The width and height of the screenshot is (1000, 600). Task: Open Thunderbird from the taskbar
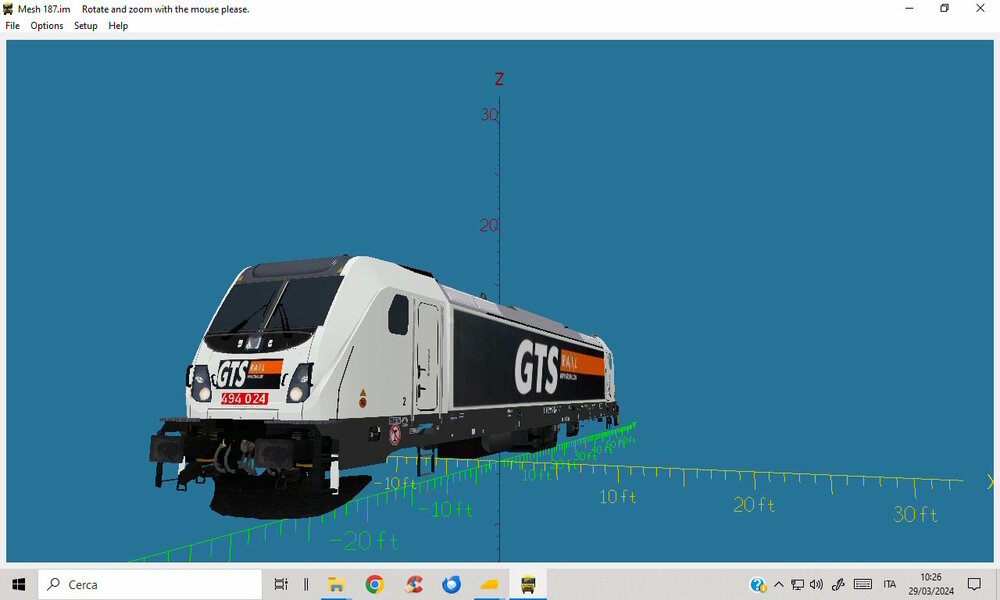(452, 584)
